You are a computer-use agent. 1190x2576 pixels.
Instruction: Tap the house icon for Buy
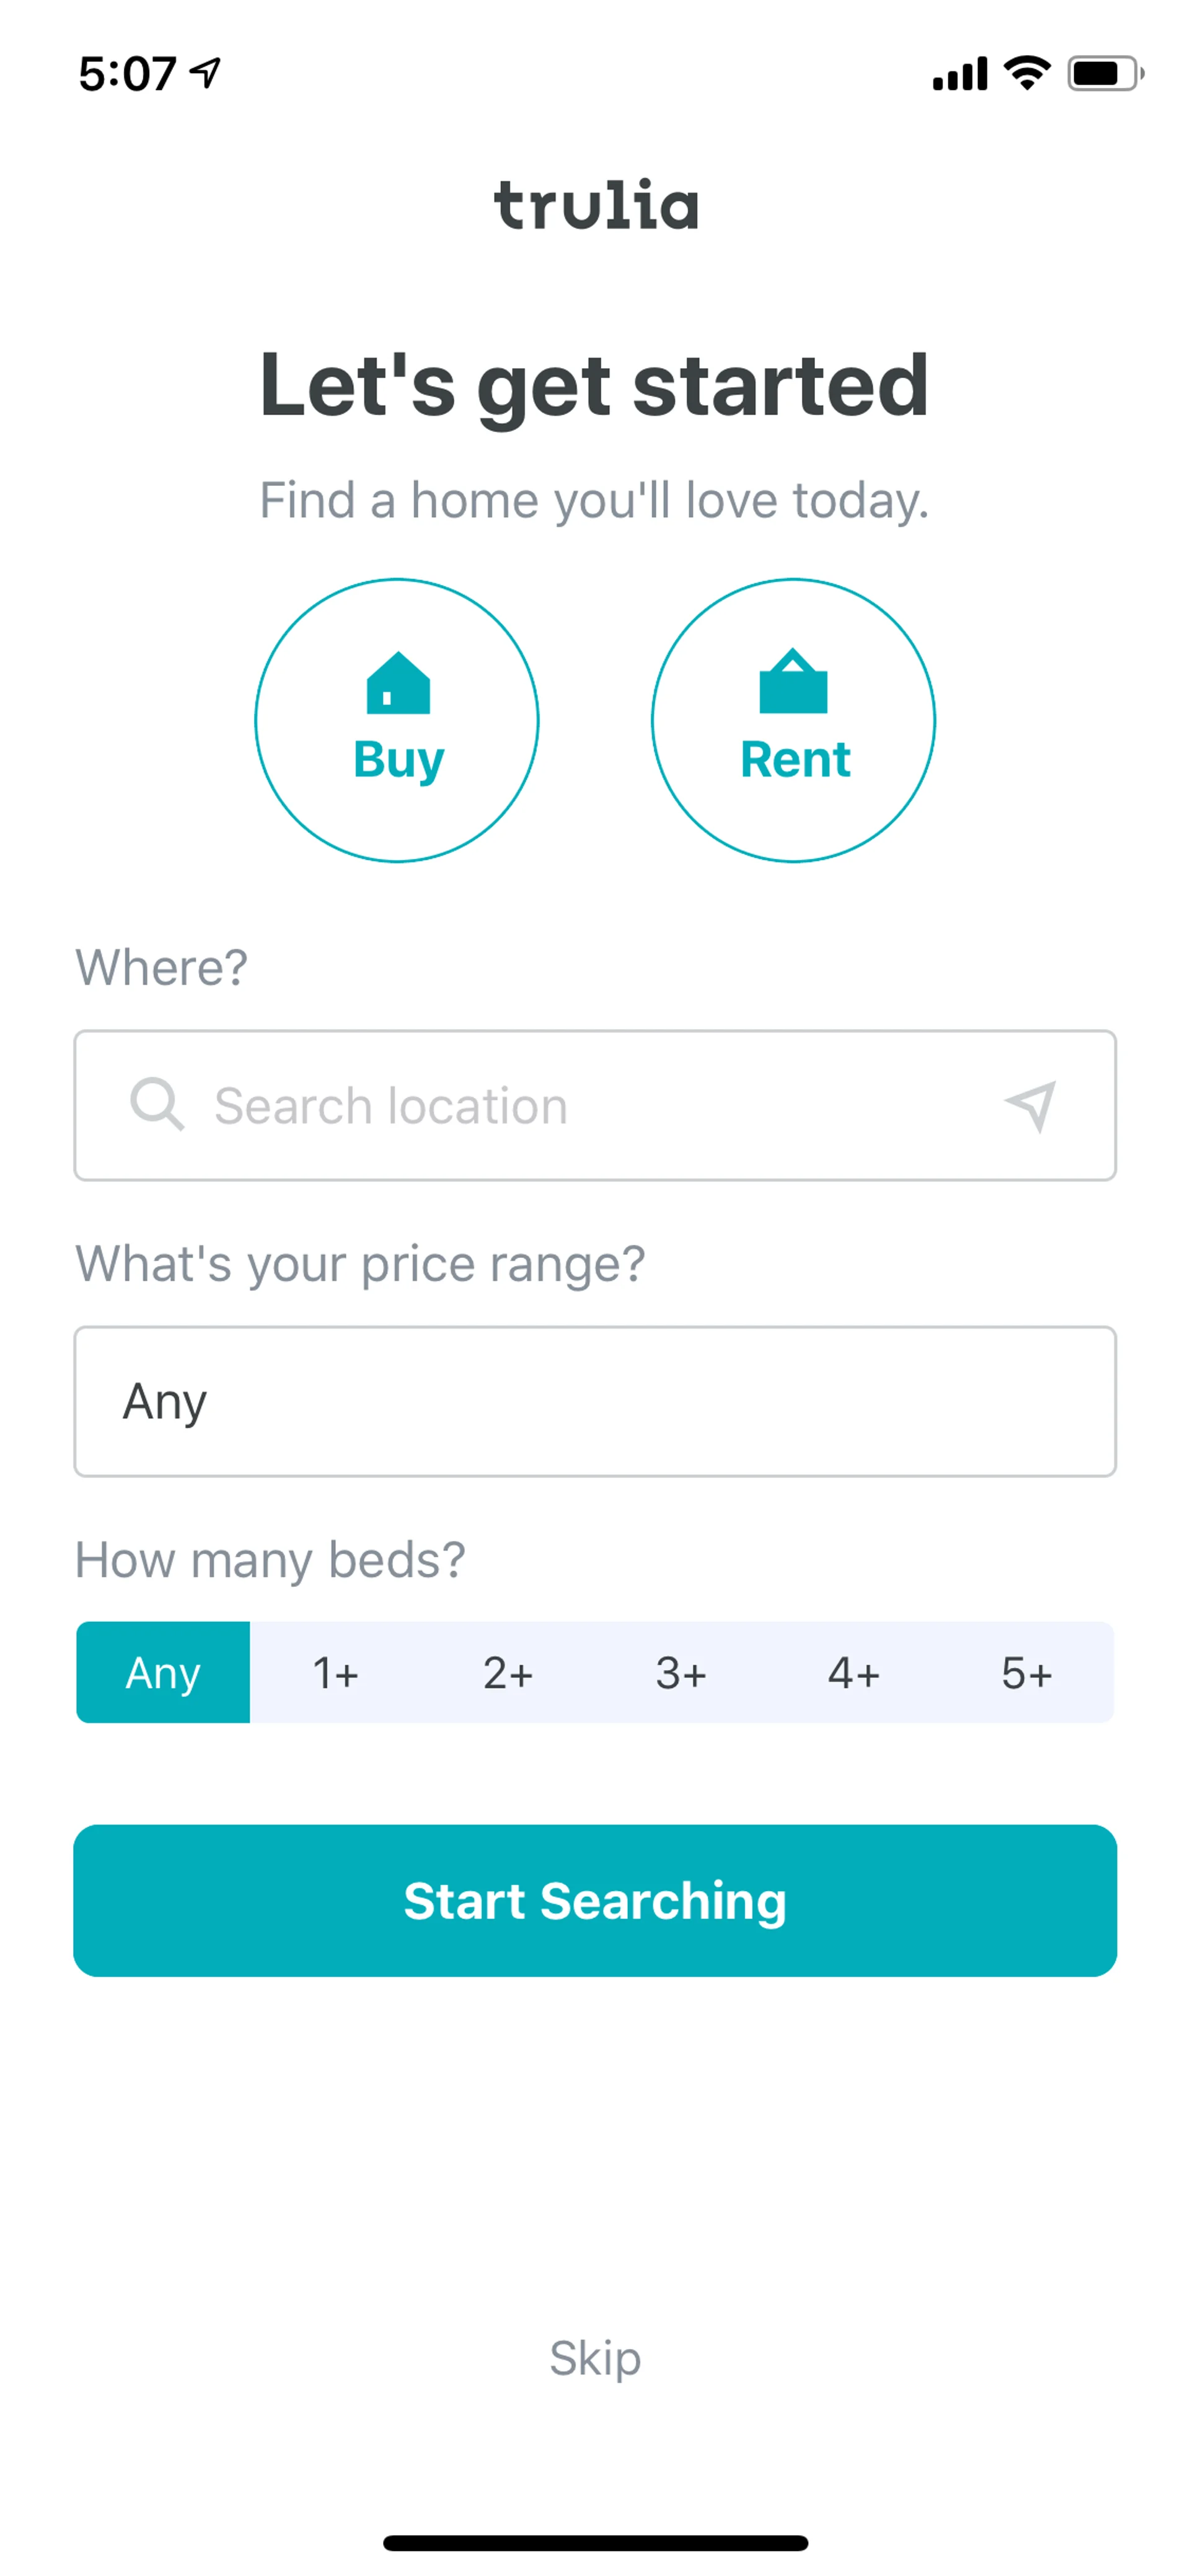point(398,684)
